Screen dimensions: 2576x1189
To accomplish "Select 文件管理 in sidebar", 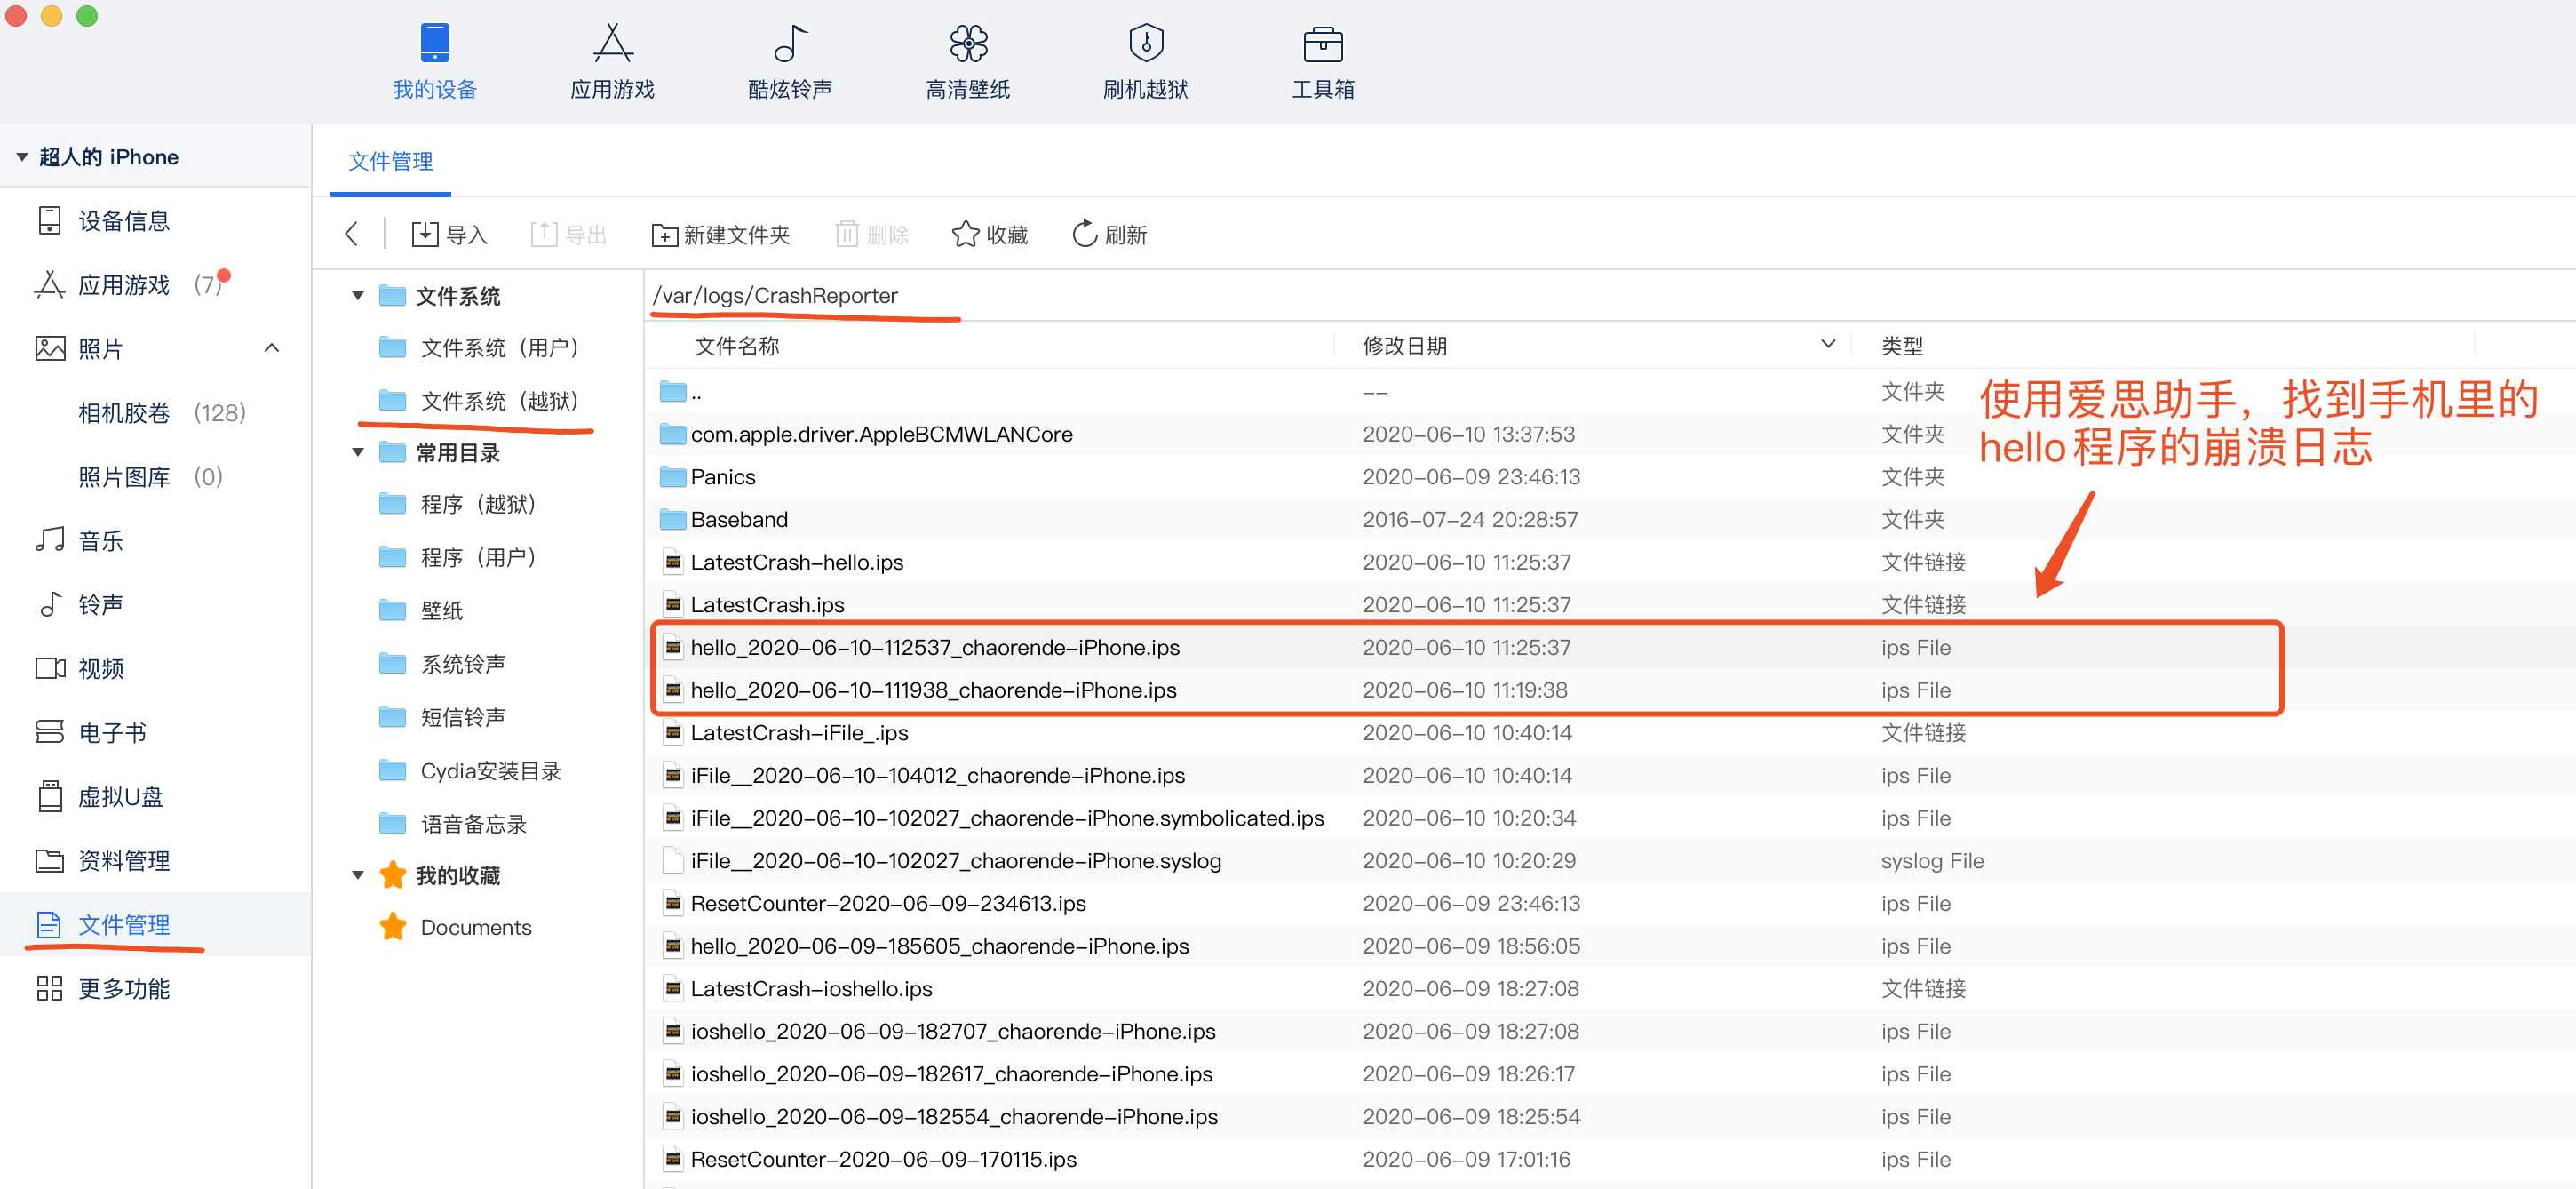I will [156, 925].
